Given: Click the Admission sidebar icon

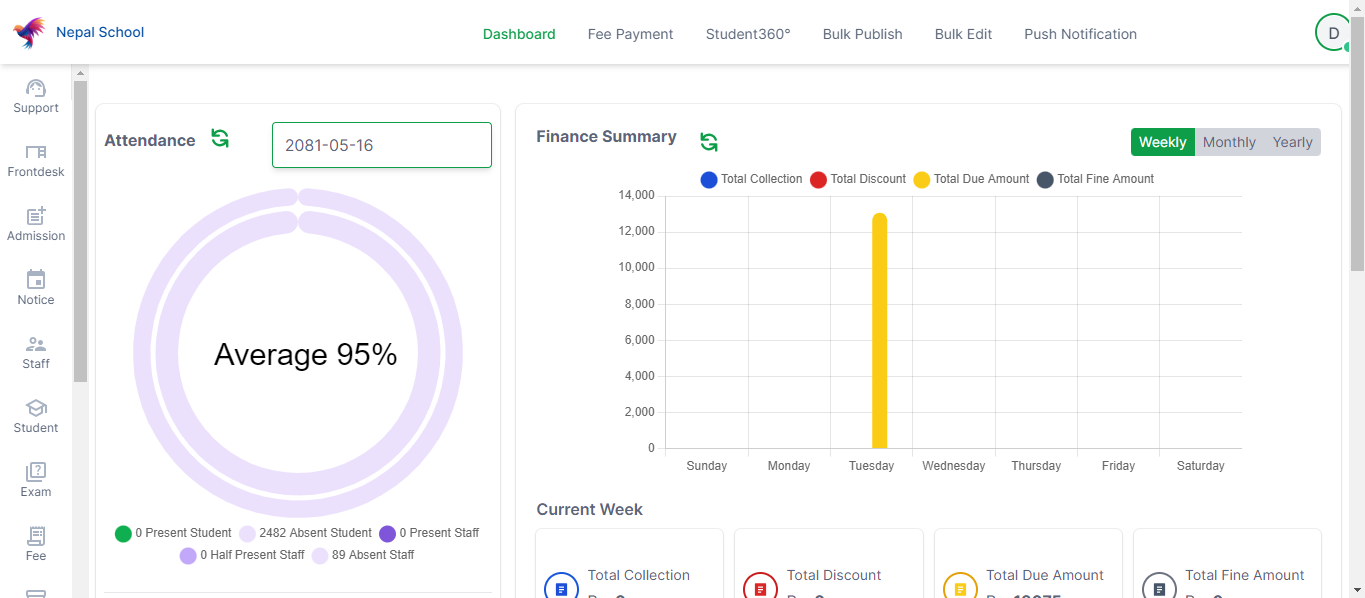Looking at the screenshot, I should tap(36, 217).
